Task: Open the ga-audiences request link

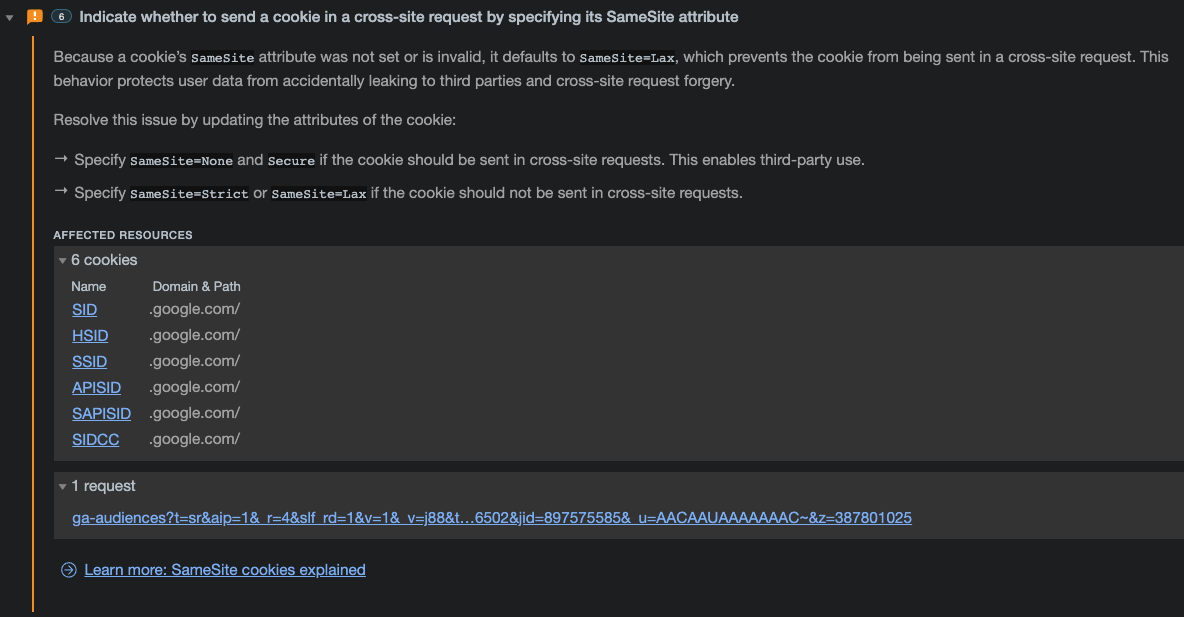Action: (x=492, y=518)
